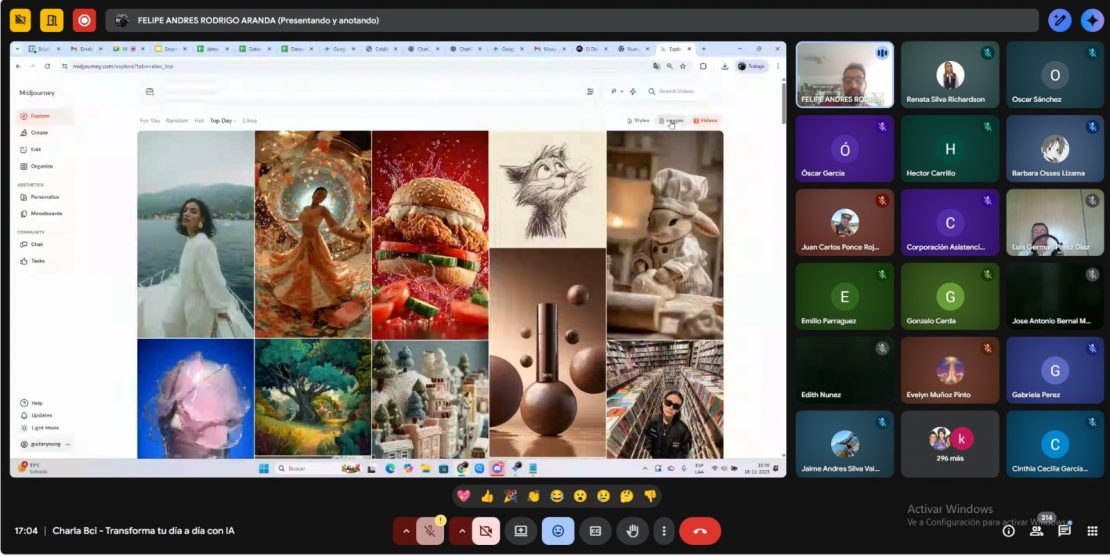The width and height of the screenshot is (1110, 556).
Task: Show the participants list with 314 badge
Action: [1036, 531]
